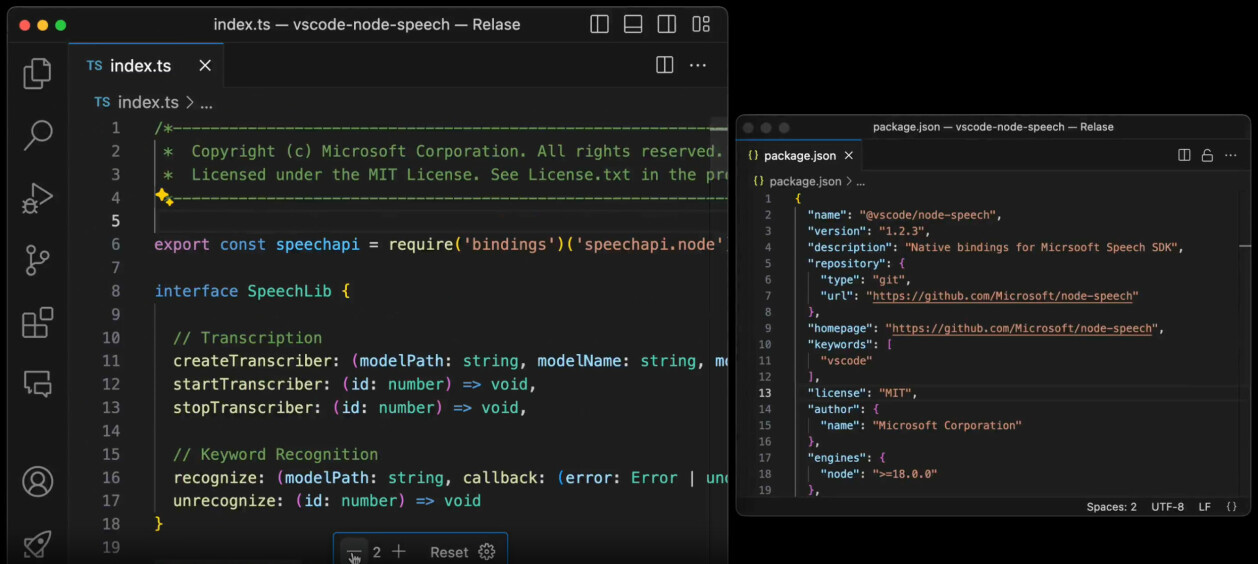Click the JSON language mode braces icon
This screenshot has height=564, width=1258.
pyautogui.click(x=1231, y=507)
